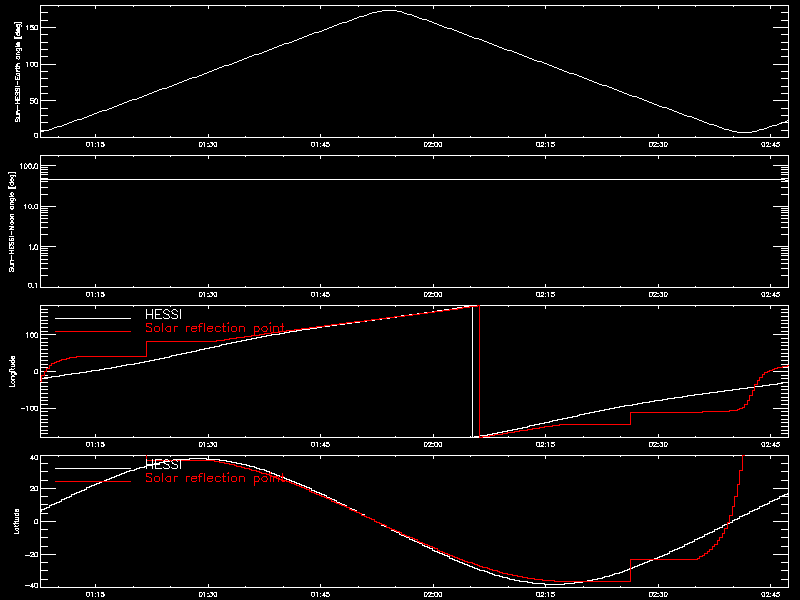This screenshot has height=600, width=800.
Task: Click '02:45' time tick under Noon angle plot
Action: (770, 295)
